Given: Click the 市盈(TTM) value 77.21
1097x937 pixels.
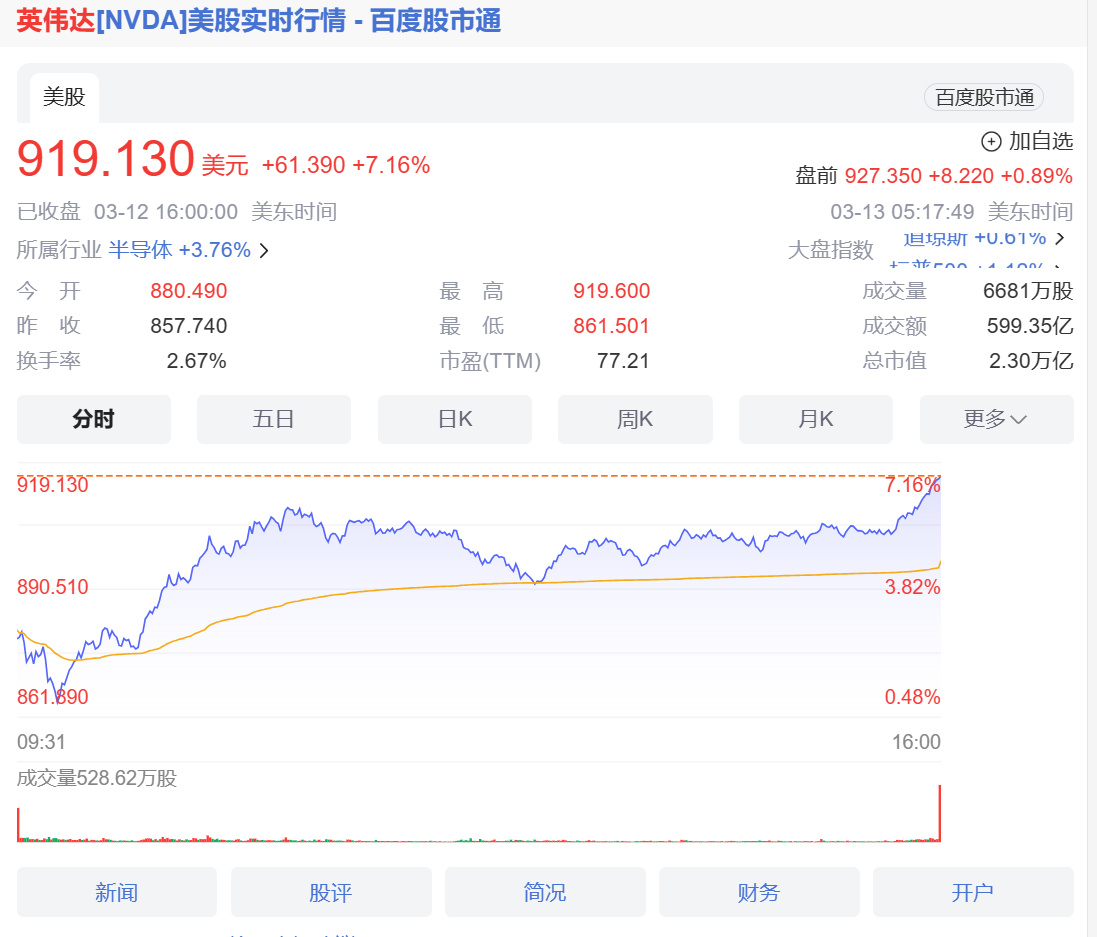Looking at the screenshot, I should (623, 361).
